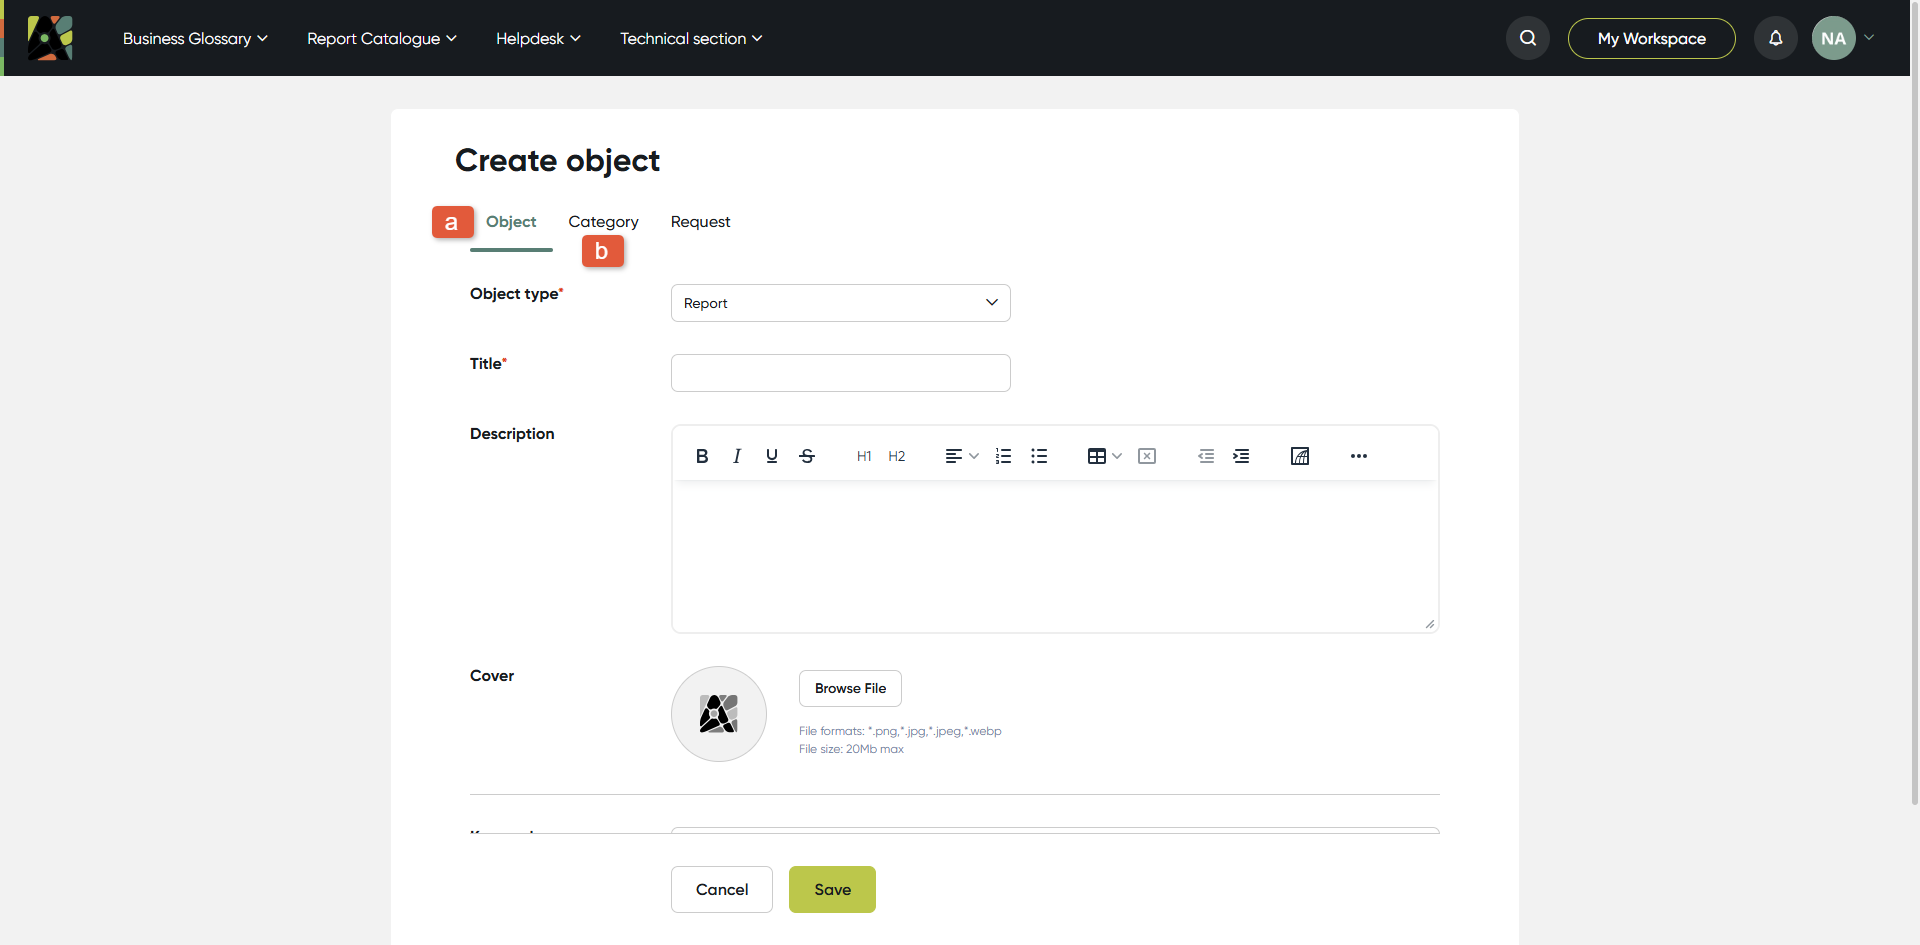The width and height of the screenshot is (1920, 945).
Task: Toggle underline formatting in Description editor
Action: [x=772, y=456]
